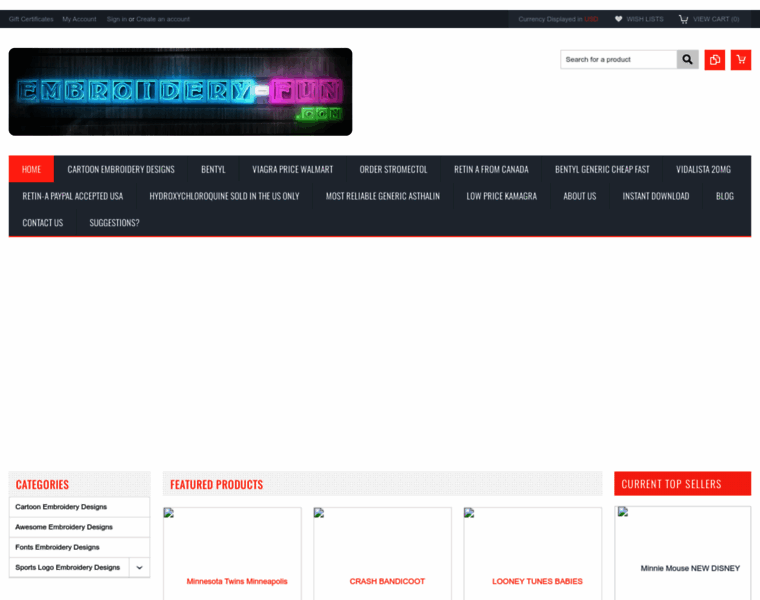Open Viagra Price Walmart menu item
The width and height of the screenshot is (760, 600).
[x=293, y=169]
